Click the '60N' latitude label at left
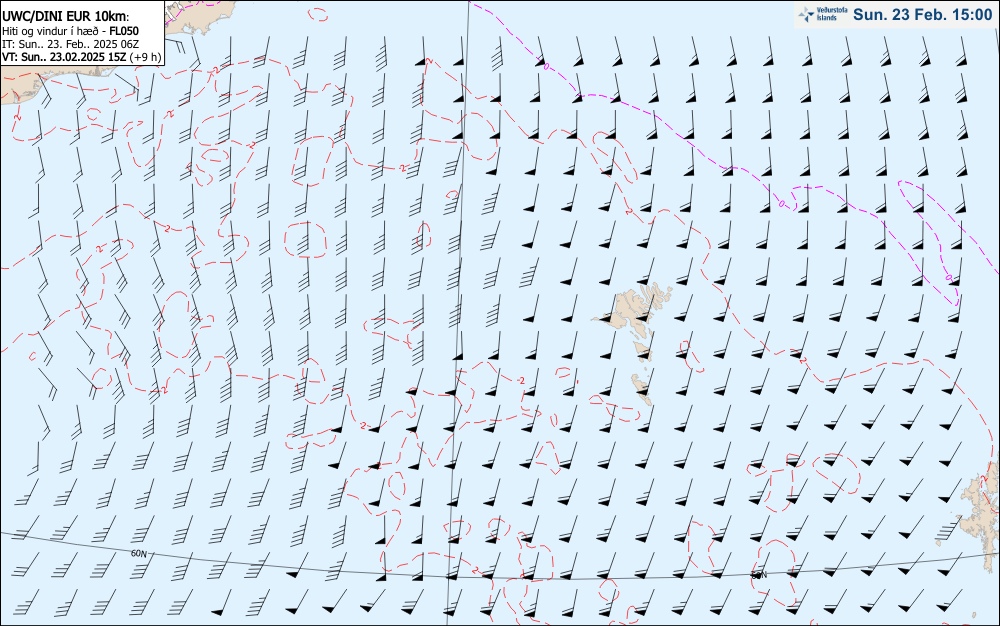The image size is (1000, 626). 138,553
